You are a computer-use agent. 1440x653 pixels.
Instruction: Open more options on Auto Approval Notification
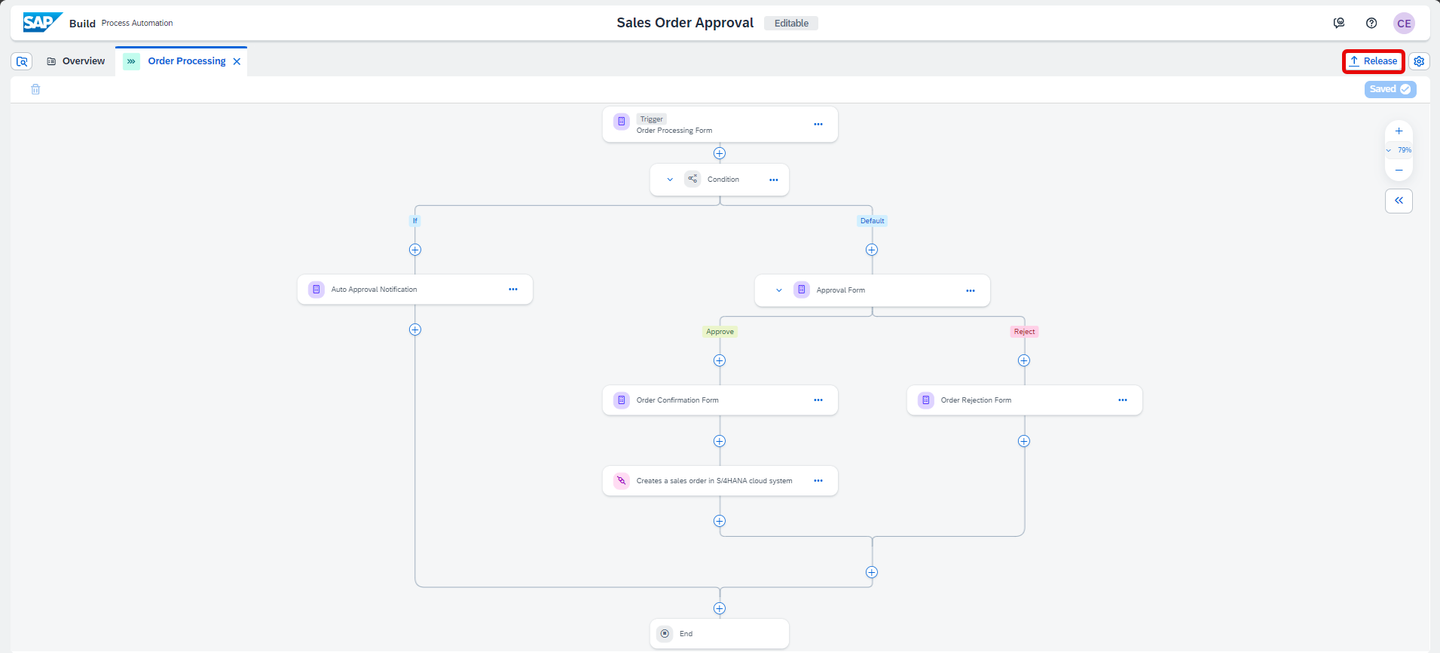(x=513, y=289)
